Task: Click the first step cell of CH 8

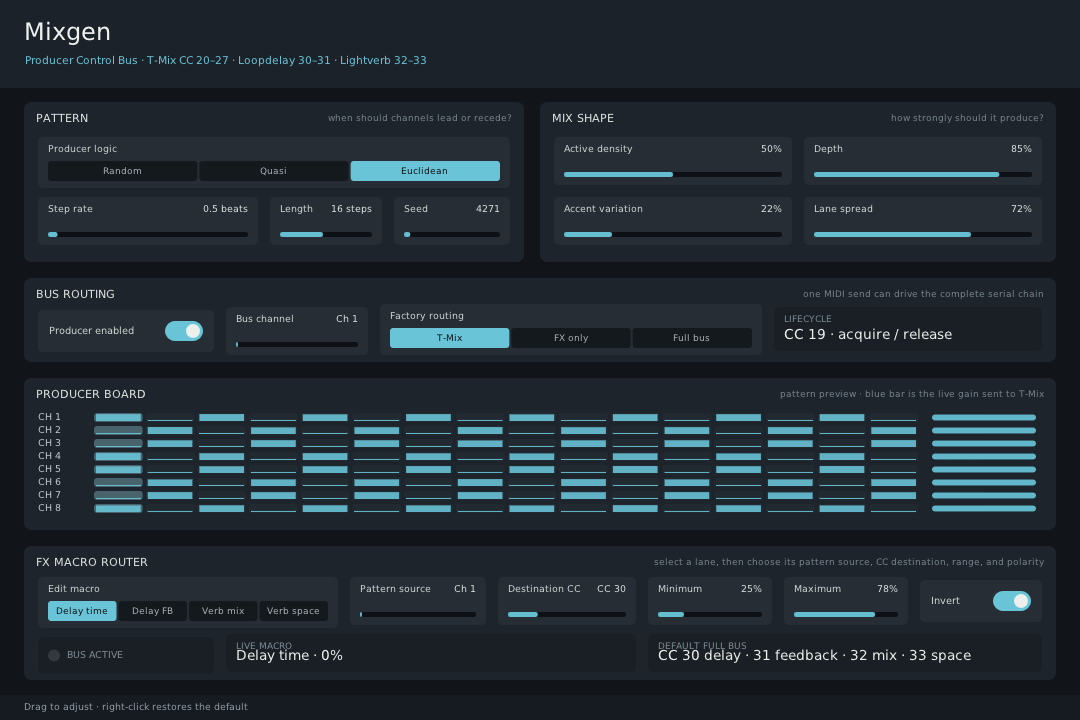Action: [x=118, y=508]
